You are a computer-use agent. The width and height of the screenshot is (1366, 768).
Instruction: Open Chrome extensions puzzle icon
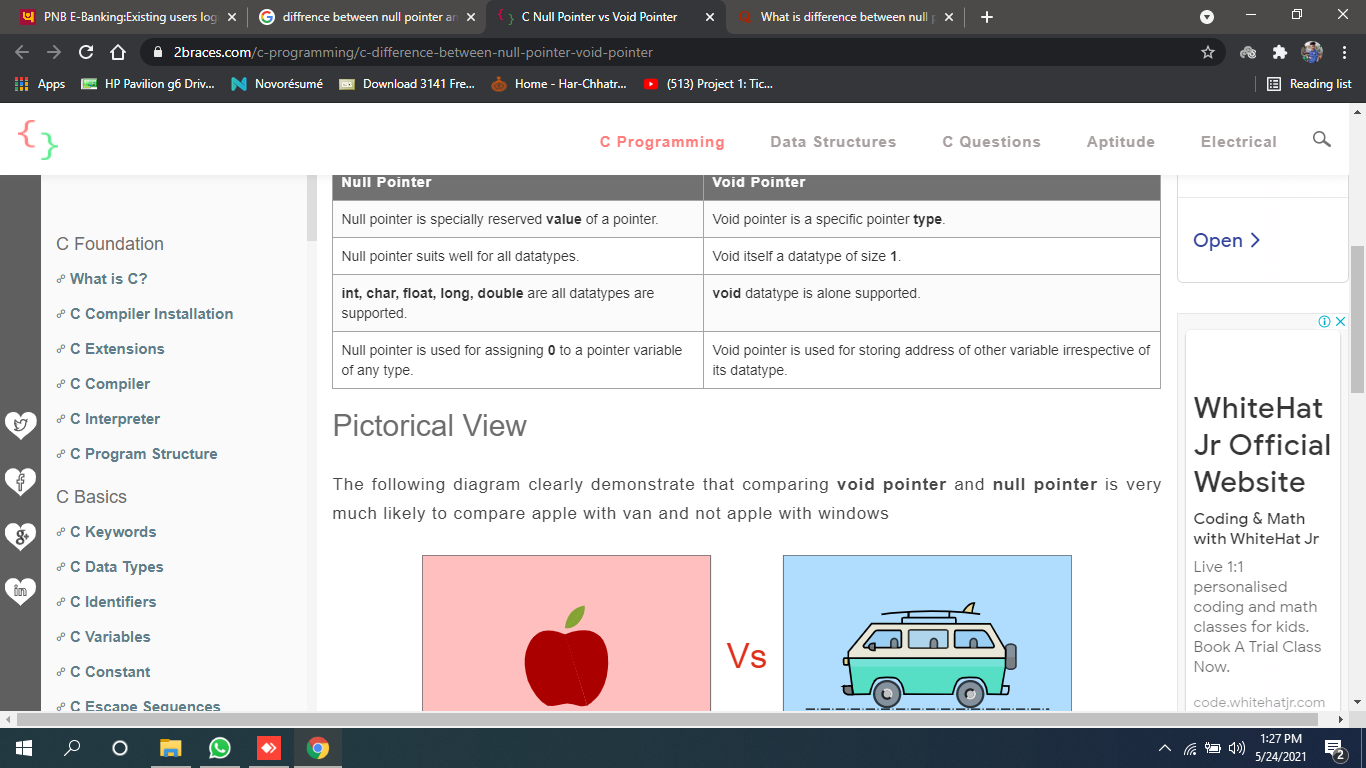(x=1279, y=52)
